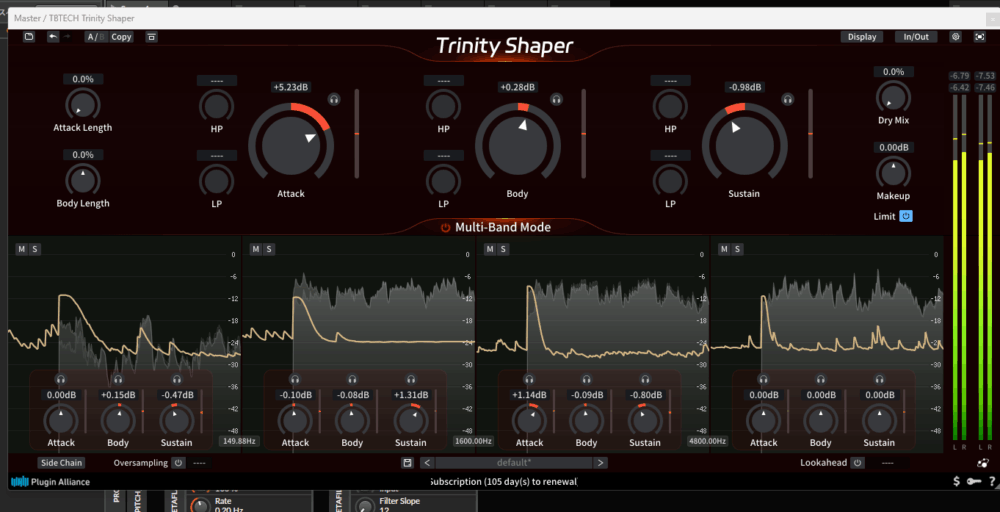
Task: Mute the first band with M
Action: click(x=21, y=249)
